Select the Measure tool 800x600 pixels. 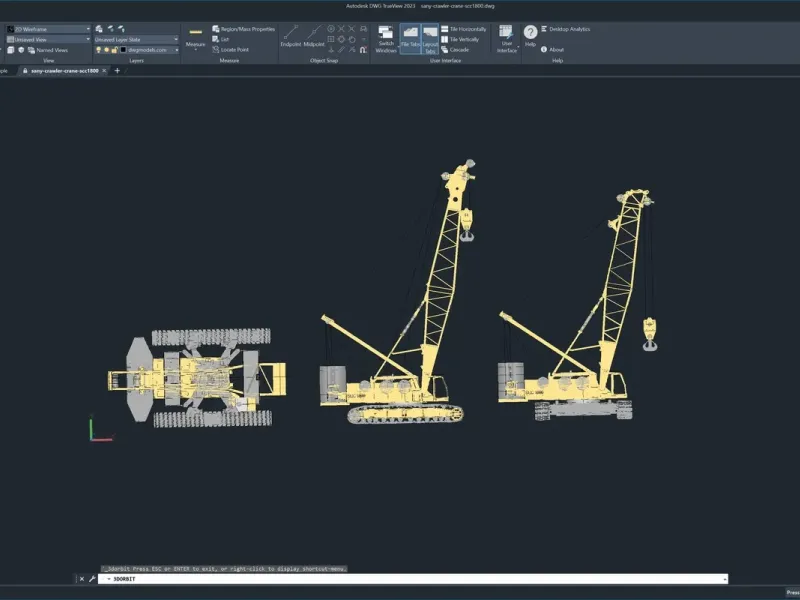click(x=196, y=38)
